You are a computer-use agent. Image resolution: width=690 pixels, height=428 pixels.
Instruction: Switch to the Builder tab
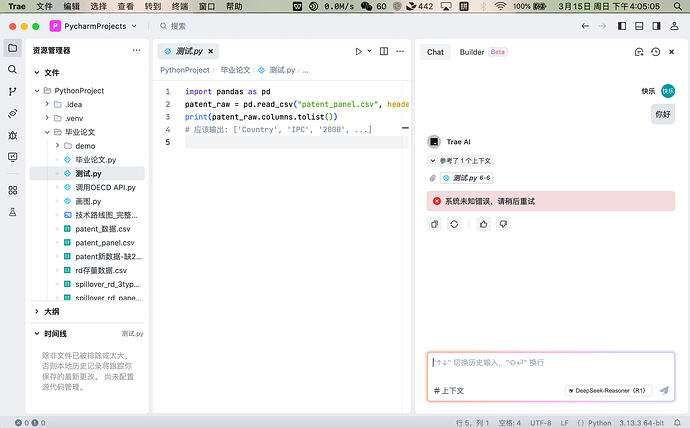coord(483,52)
